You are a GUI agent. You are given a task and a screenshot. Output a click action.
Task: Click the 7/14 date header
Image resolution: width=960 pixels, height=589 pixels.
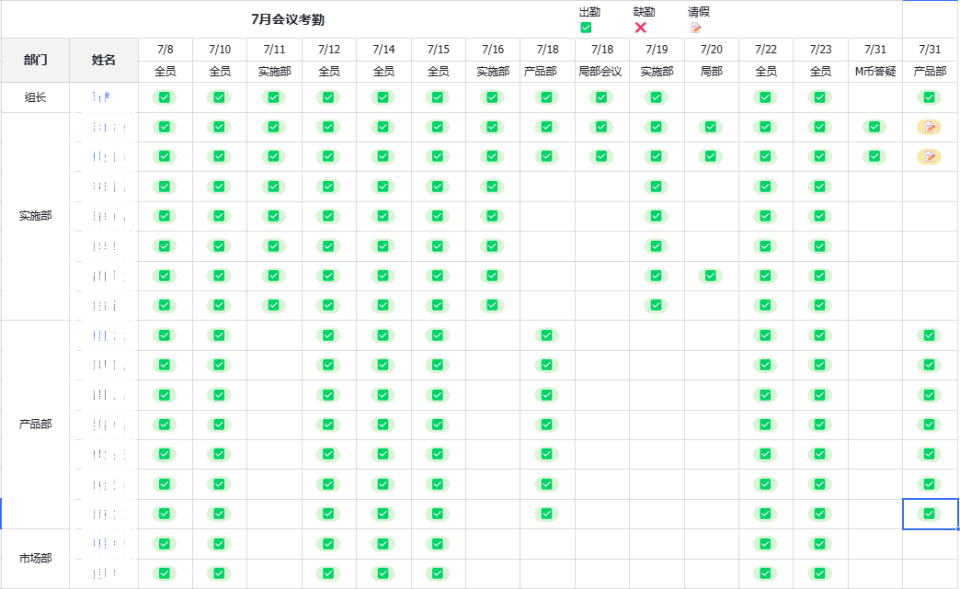(x=384, y=50)
